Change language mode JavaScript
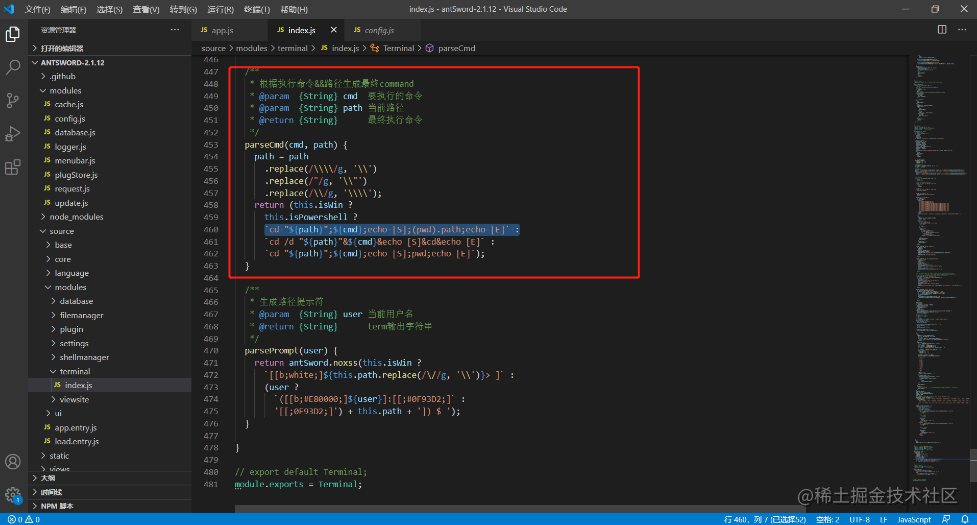 pos(914,519)
